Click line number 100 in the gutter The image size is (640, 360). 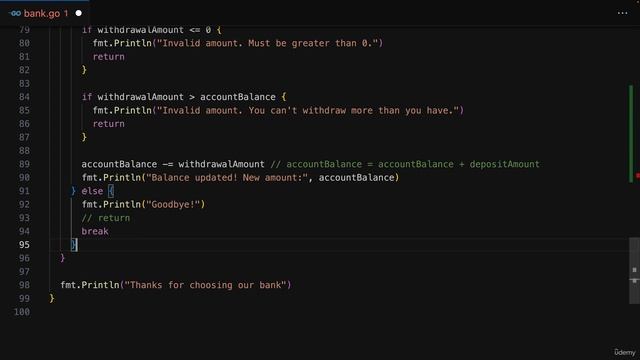point(22,312)
